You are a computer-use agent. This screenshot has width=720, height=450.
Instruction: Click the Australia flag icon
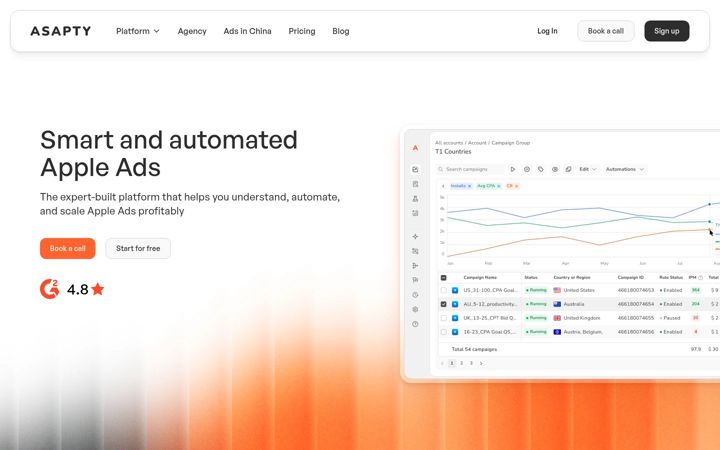(557, 304)
